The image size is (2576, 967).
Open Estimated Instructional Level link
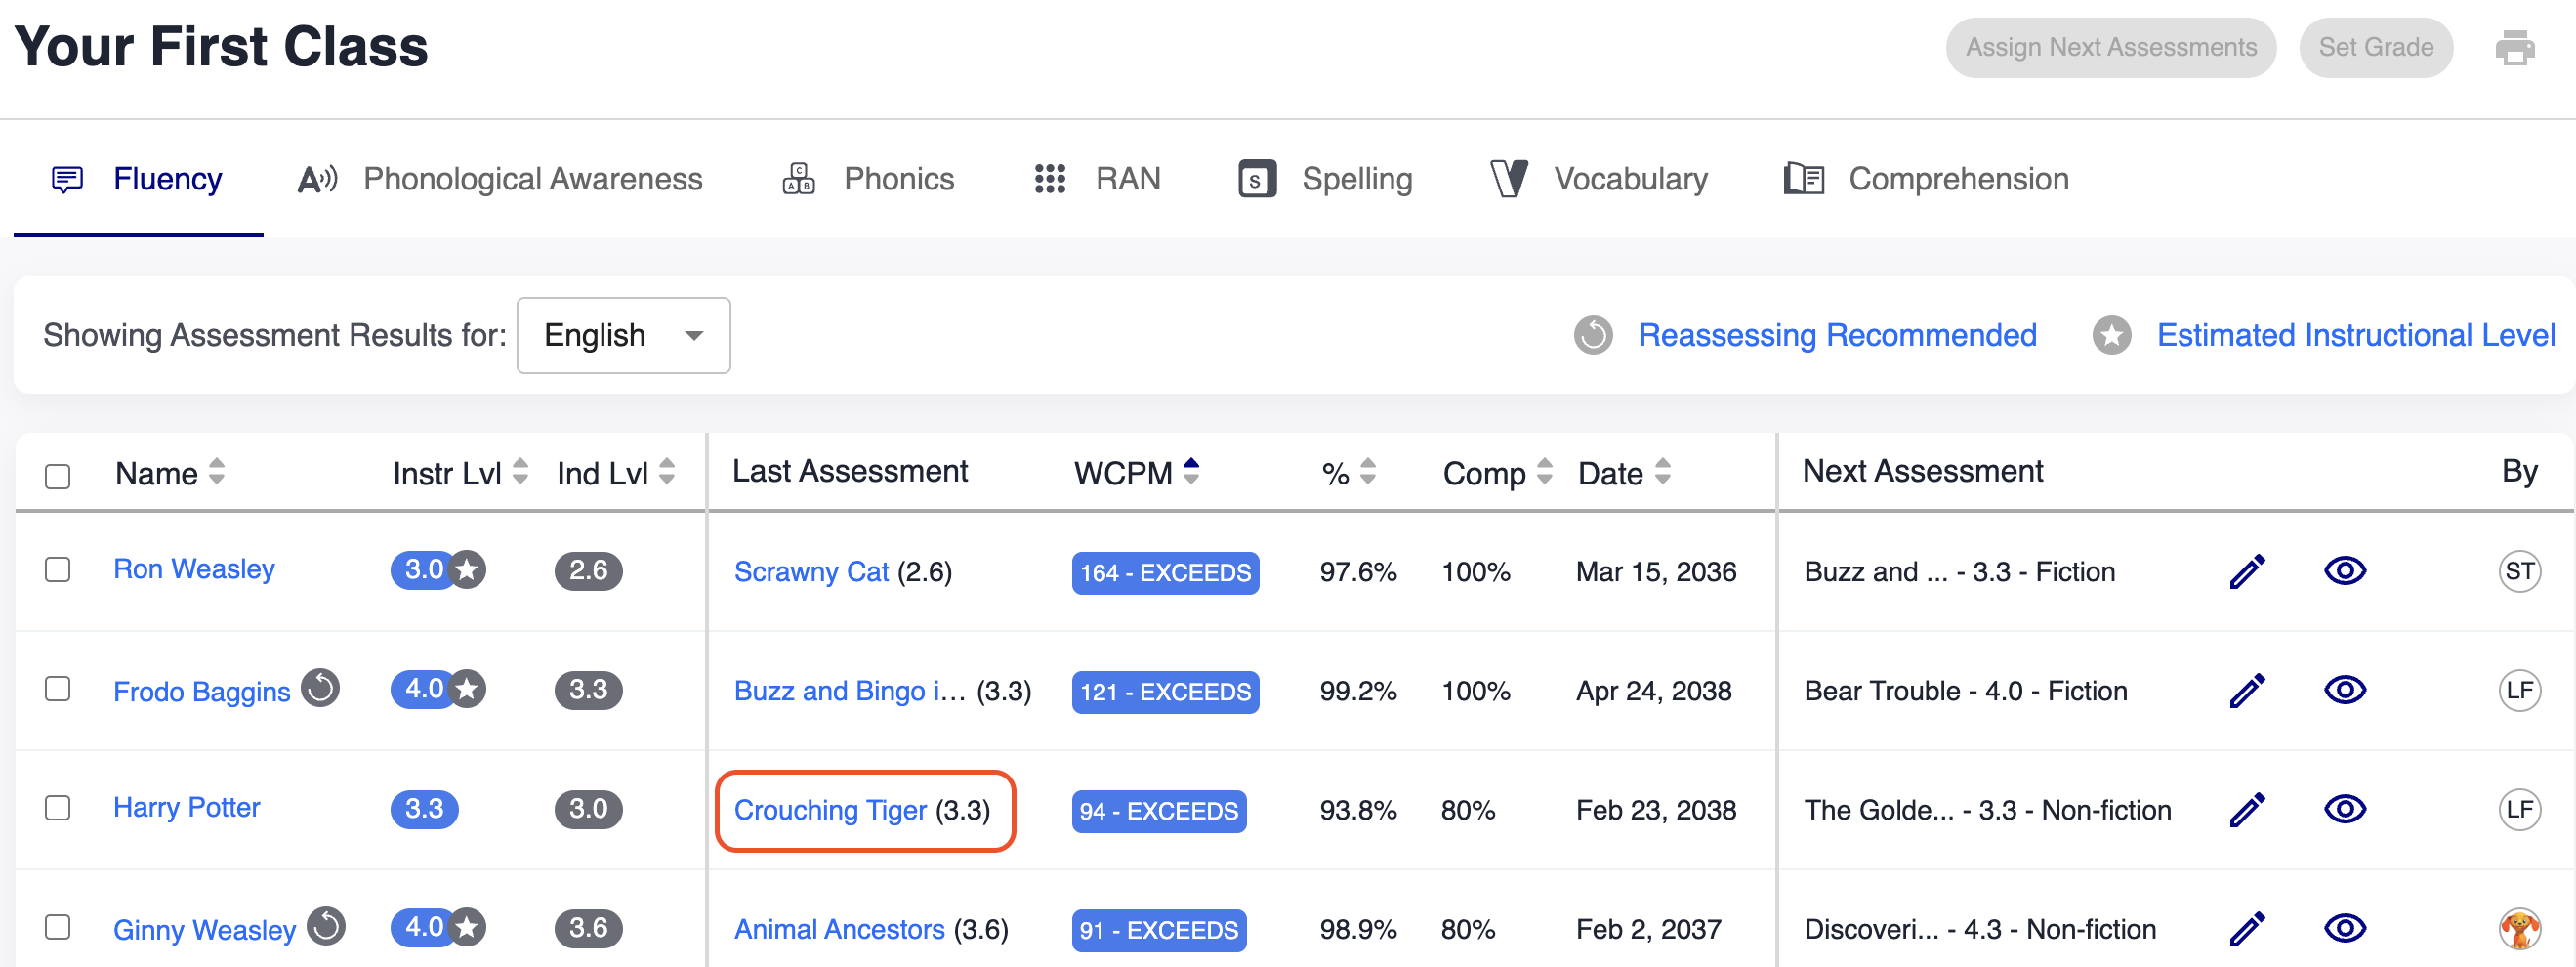pyautogui.click(x=2355, y=335)
